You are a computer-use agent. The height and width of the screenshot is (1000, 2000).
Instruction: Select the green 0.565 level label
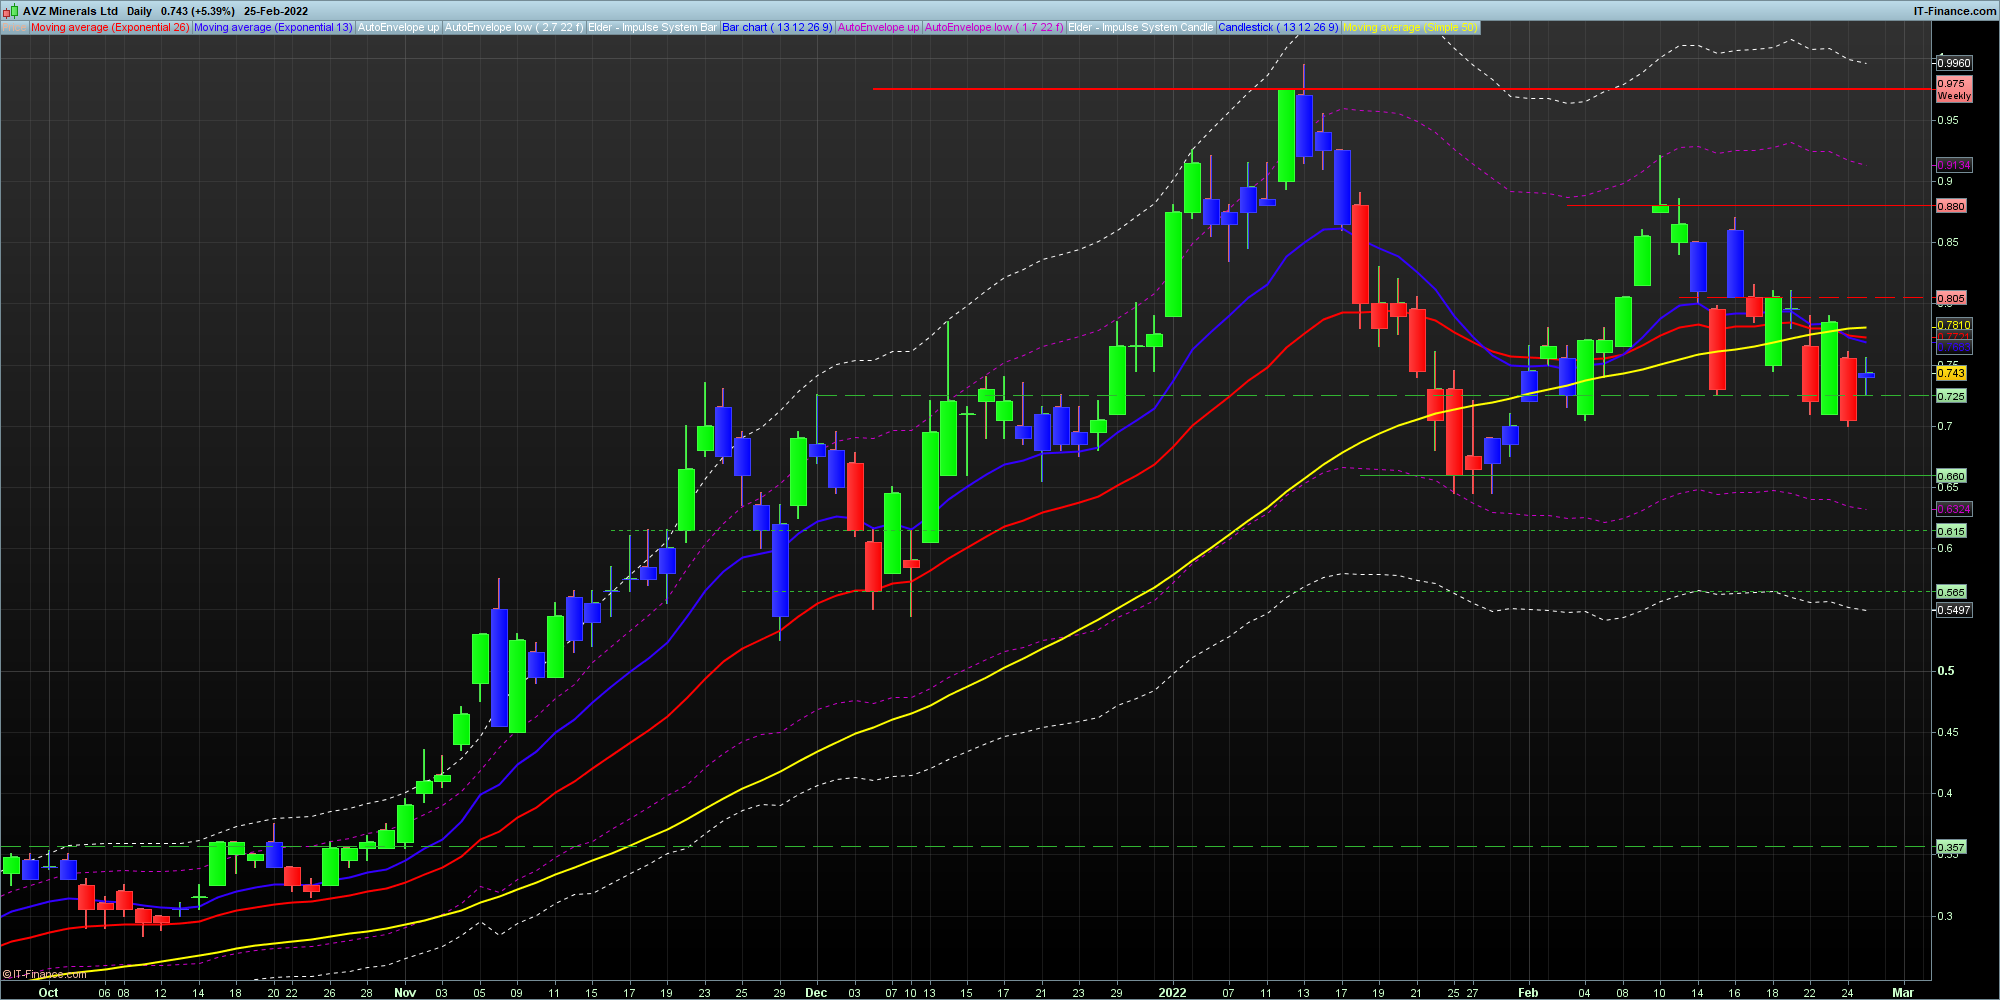tap(1951, 592)
